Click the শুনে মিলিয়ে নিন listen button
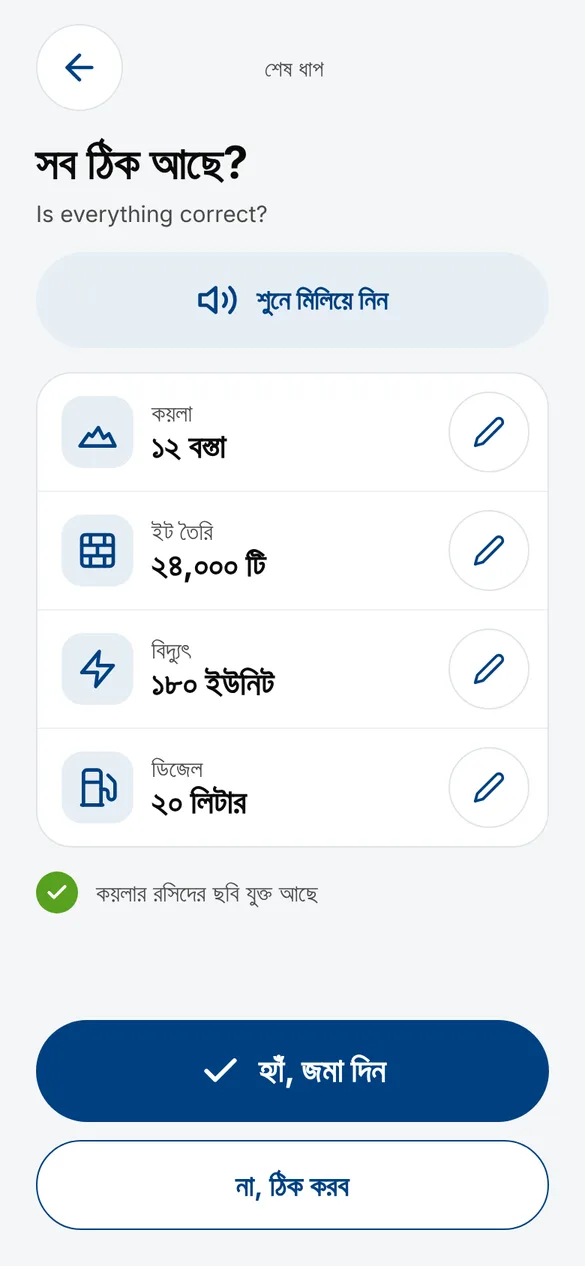Screen dimensions: 585x1266 [x=292, y=300]
